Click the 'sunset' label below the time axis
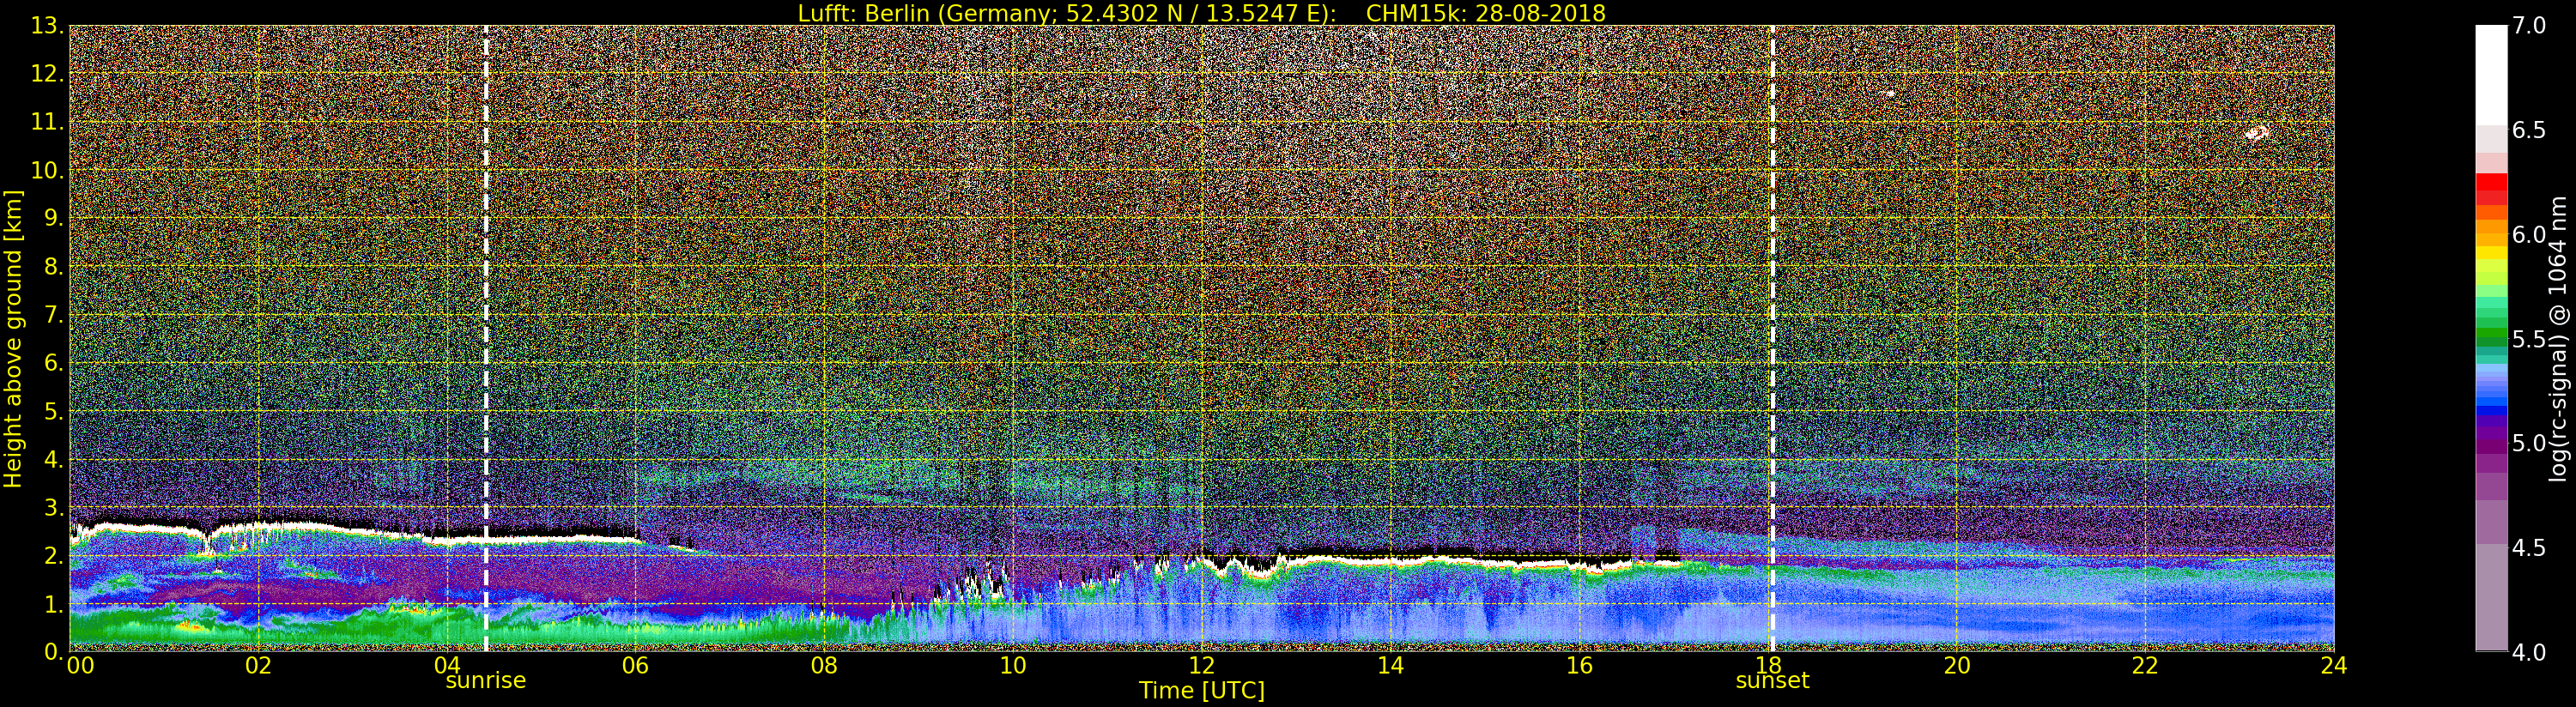 (x=1772, y=681)
